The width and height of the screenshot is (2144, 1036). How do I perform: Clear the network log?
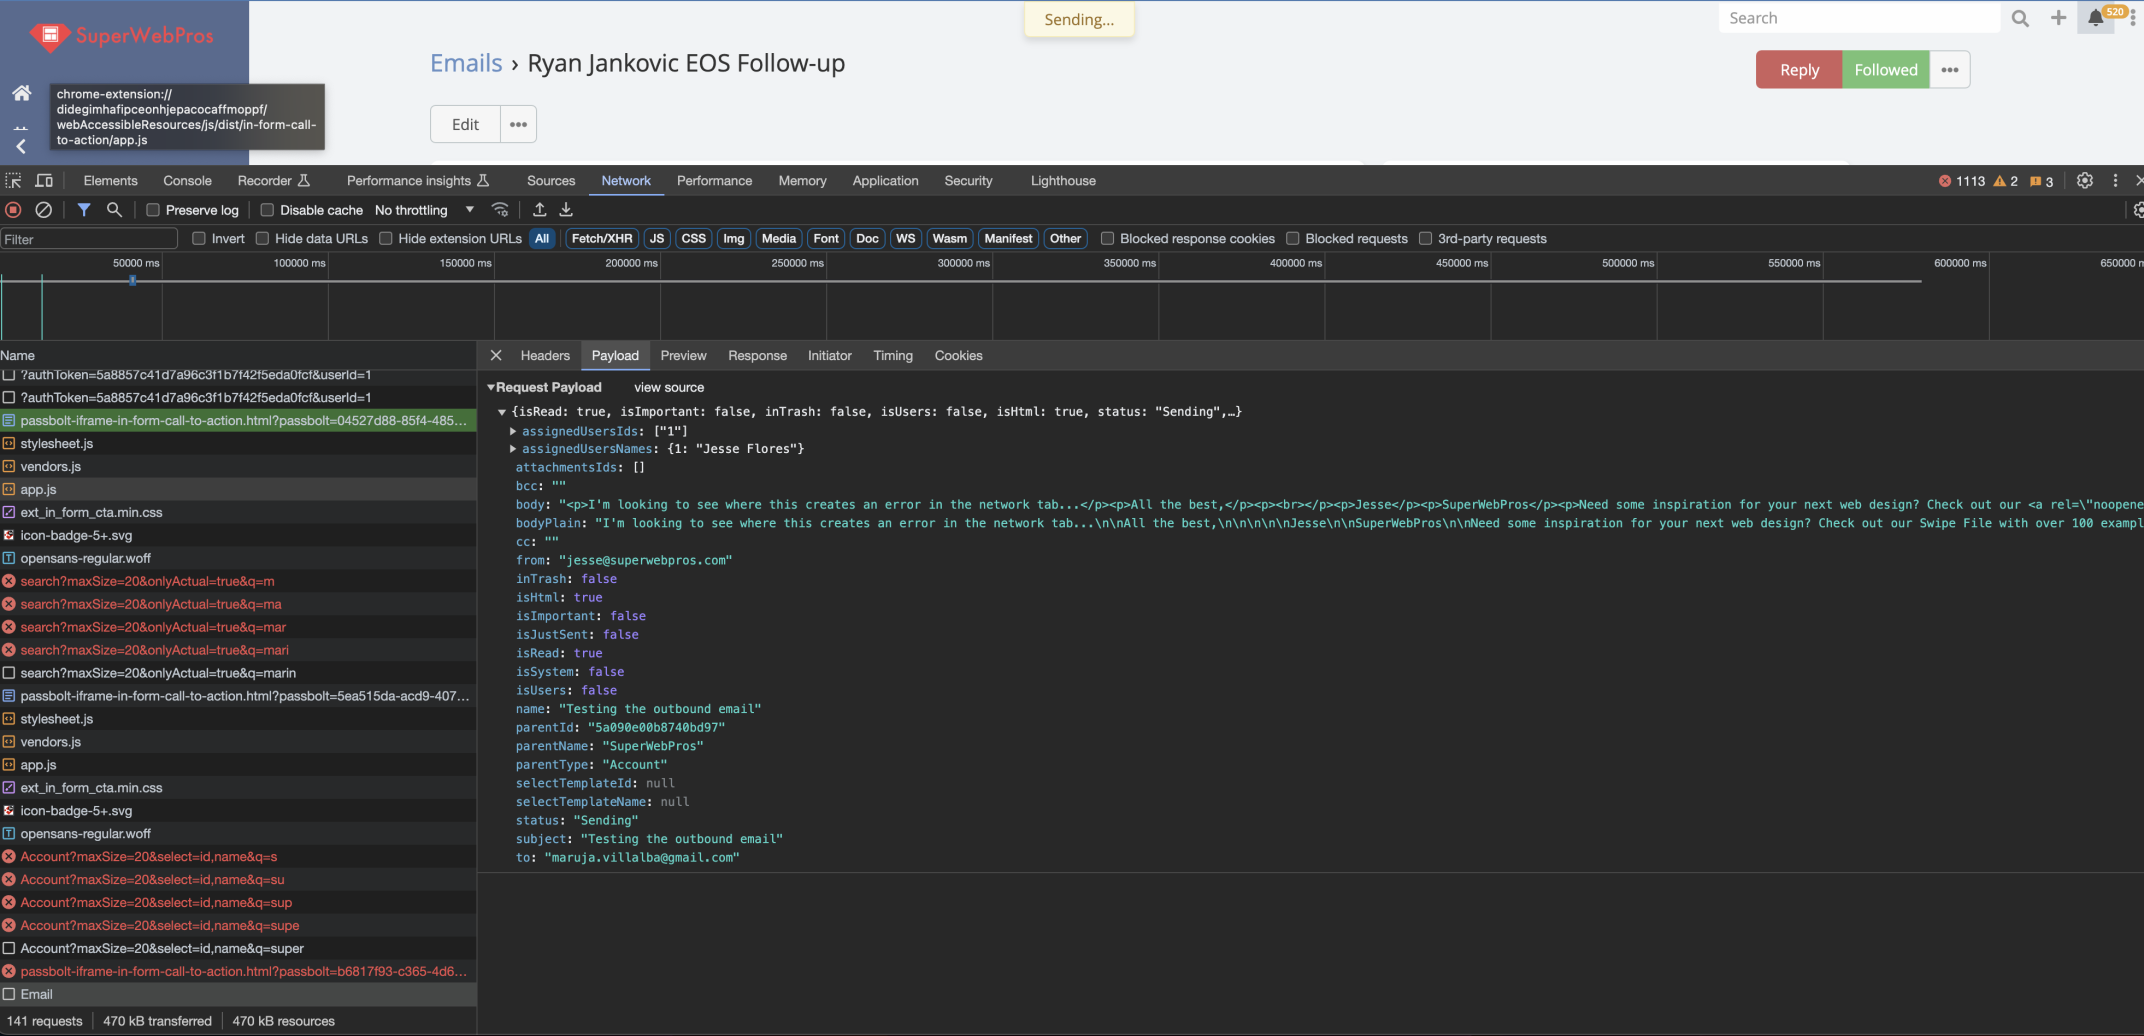[x=43, y=210]
